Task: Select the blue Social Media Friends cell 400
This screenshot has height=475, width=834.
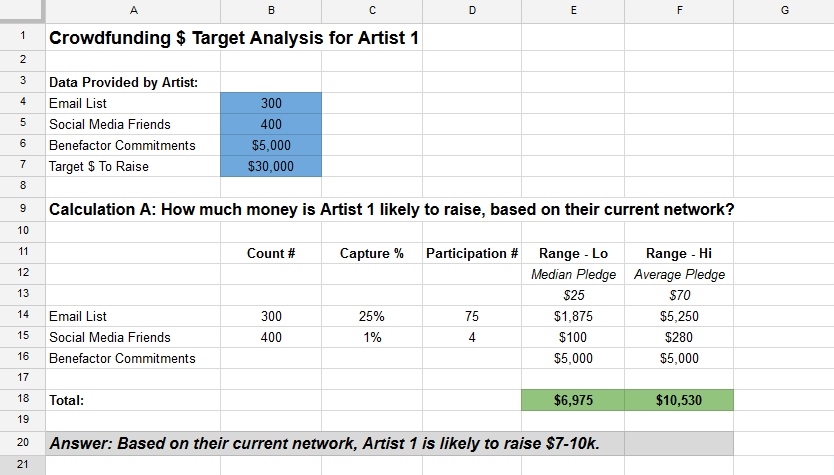Action: (x=271, y=124)
